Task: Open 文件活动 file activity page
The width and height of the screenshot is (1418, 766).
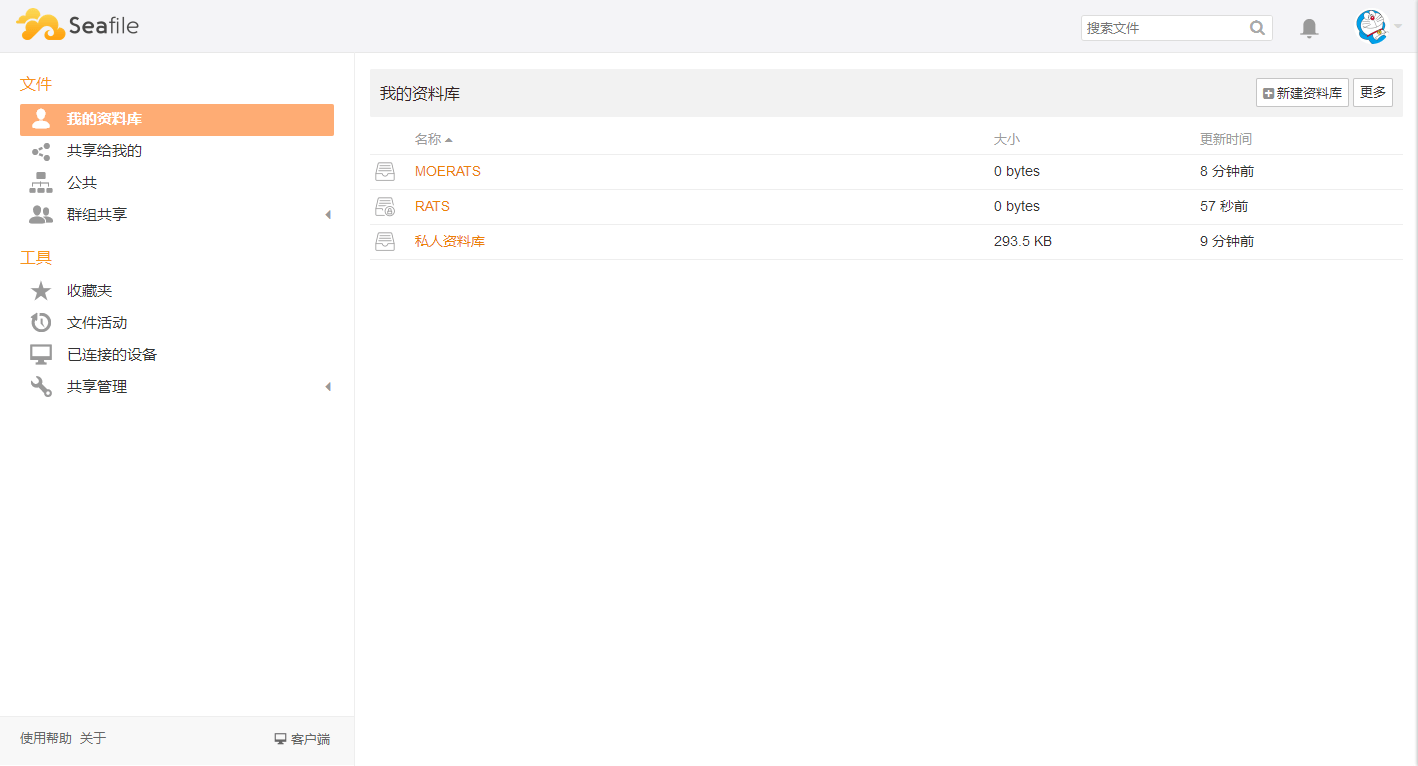Action: point(96,323)
